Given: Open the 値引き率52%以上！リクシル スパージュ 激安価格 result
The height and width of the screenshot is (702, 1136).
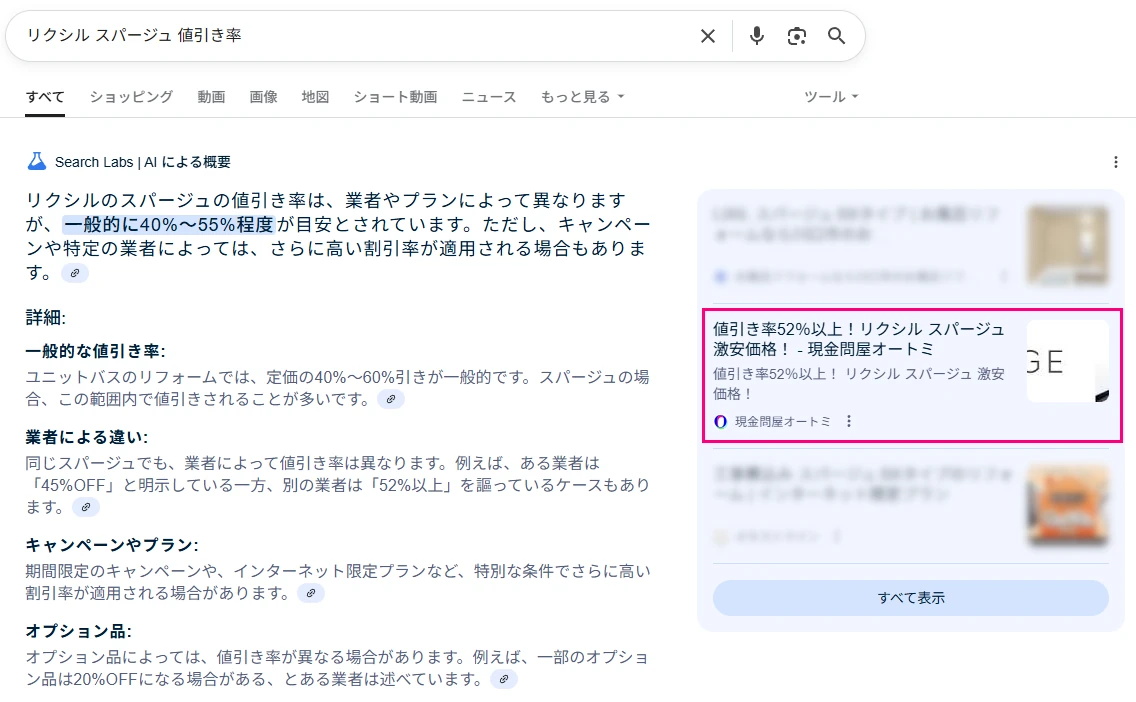Looking at the screenshot, I should [x=859, y=339].
